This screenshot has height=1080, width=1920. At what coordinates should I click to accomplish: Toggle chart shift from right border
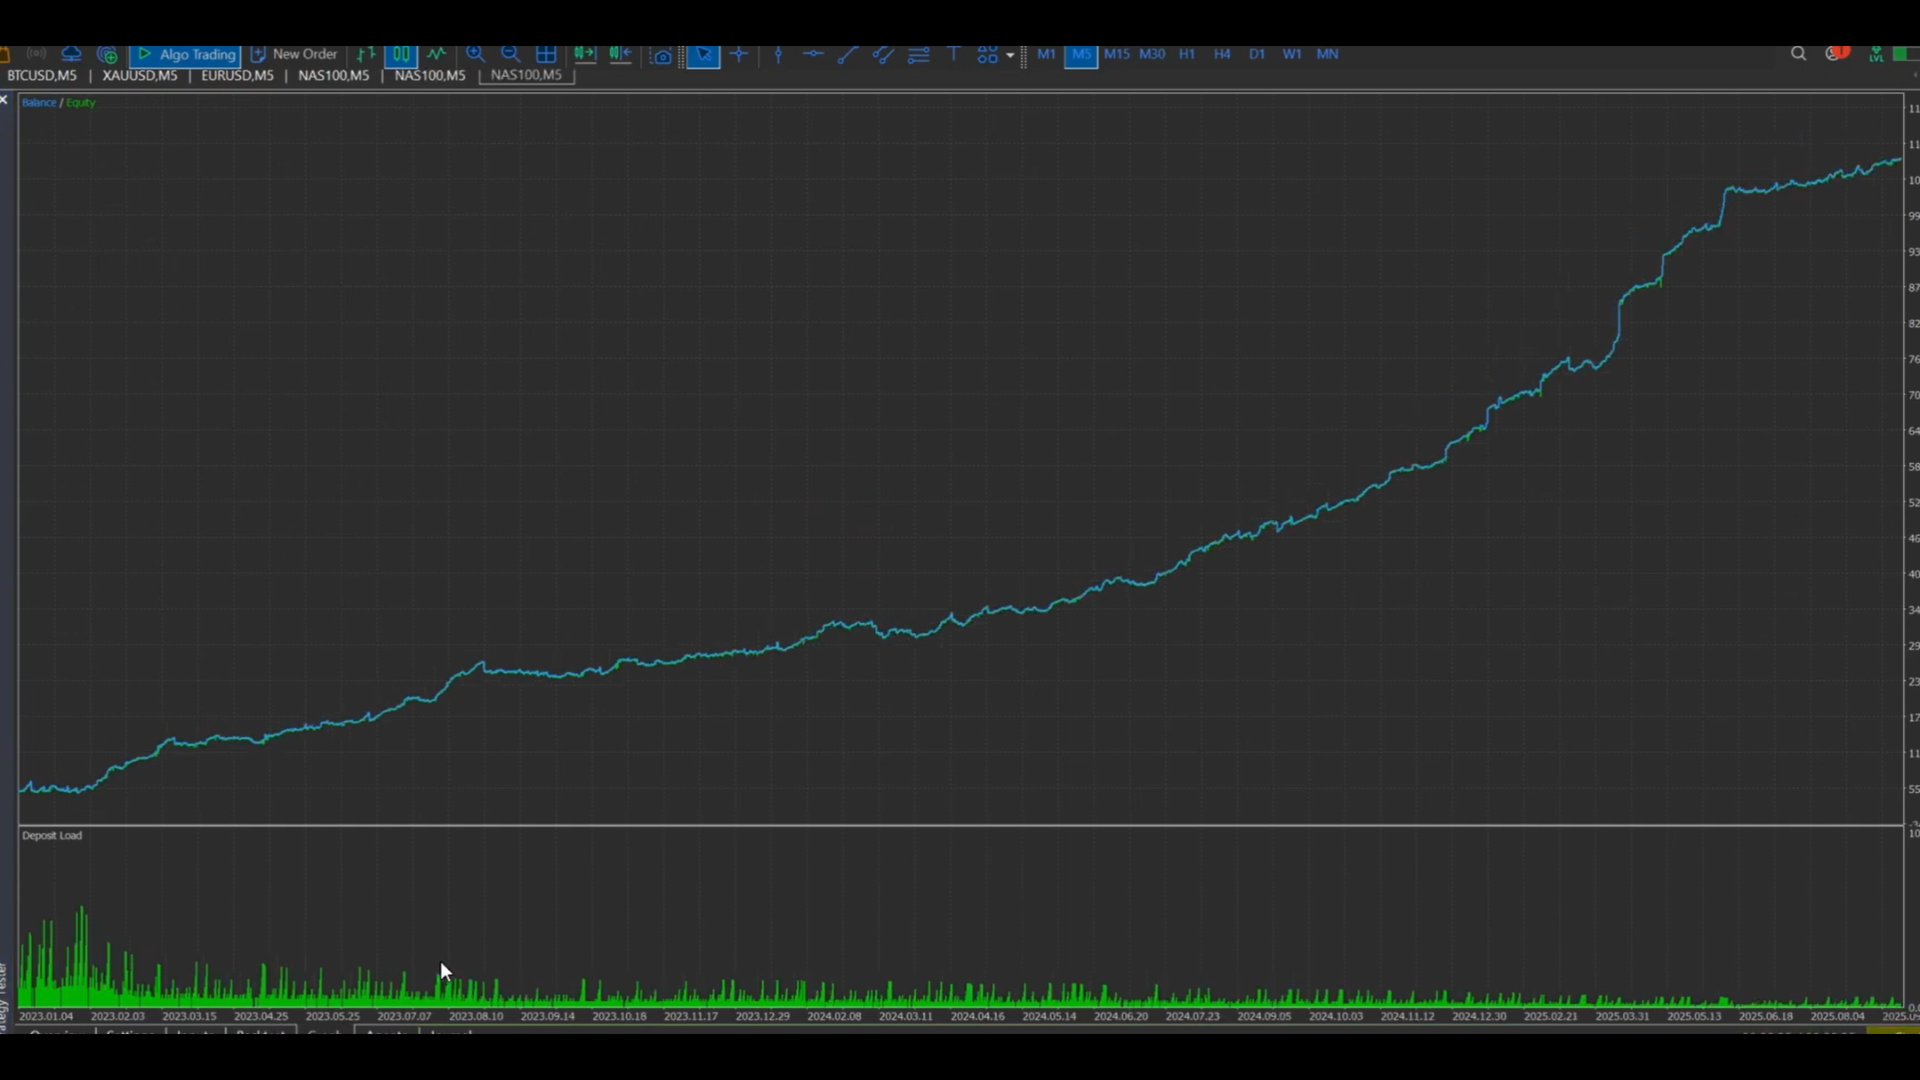pos(620,54)
